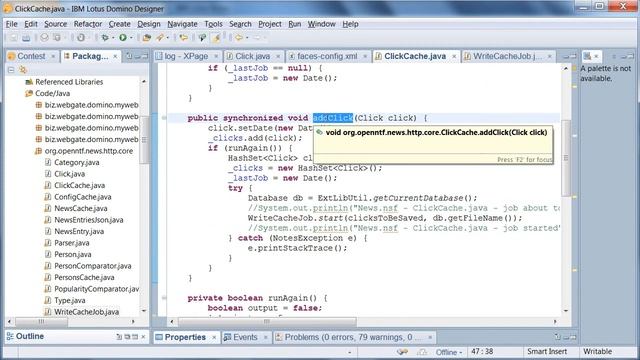
Task: Open the Search dropdown arrow
Action: 167,38
